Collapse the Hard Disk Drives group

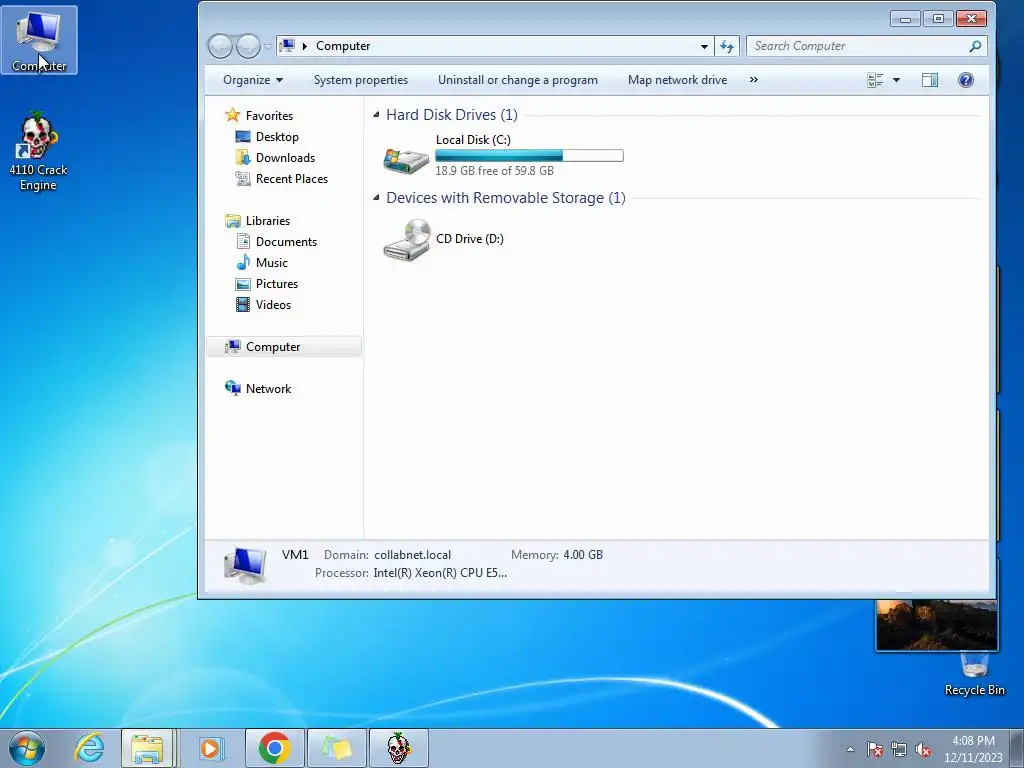(x=376, y=115)
